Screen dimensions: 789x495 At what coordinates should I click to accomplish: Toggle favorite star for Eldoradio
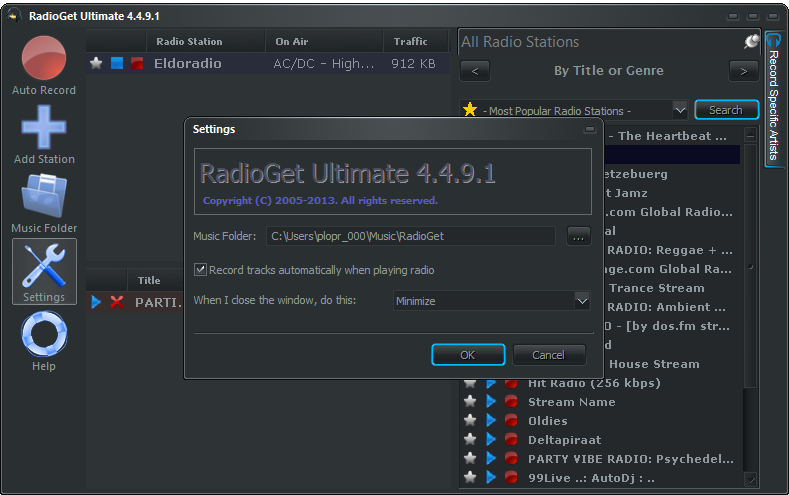97,63
